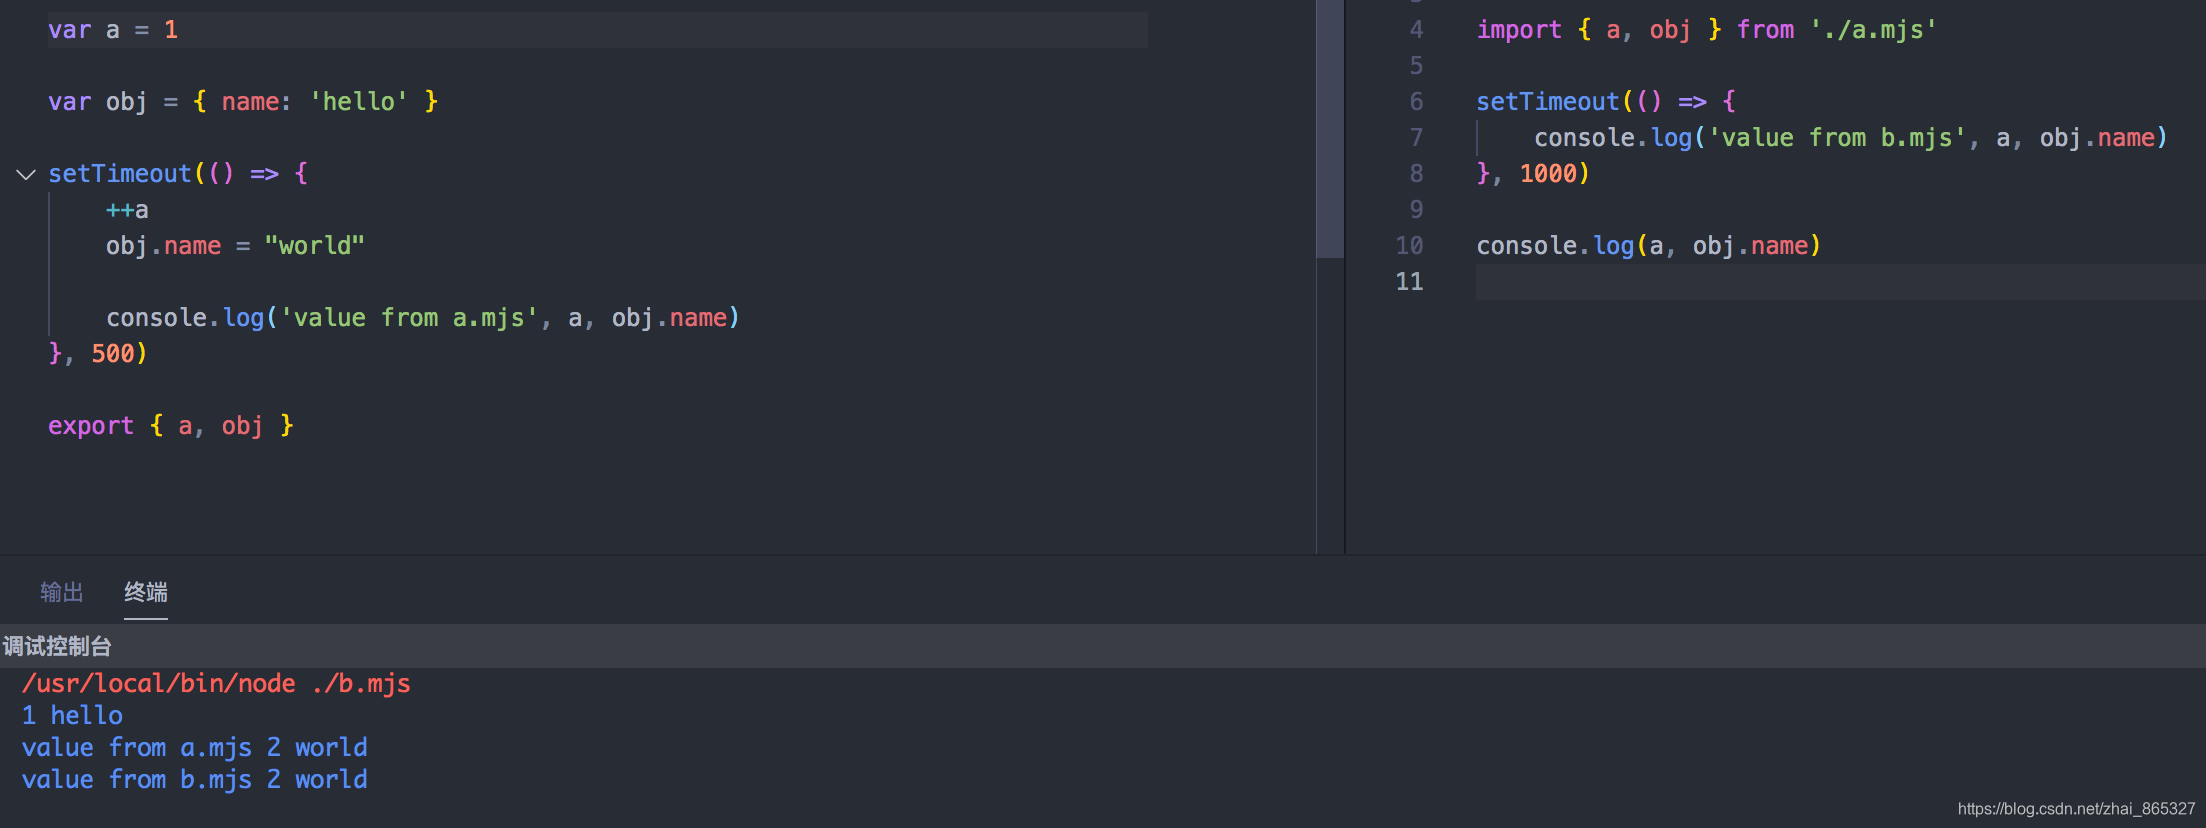Click console.log 'value from a.mjs' line
The image size is (2206, 828).
click(x=423, y=318)
